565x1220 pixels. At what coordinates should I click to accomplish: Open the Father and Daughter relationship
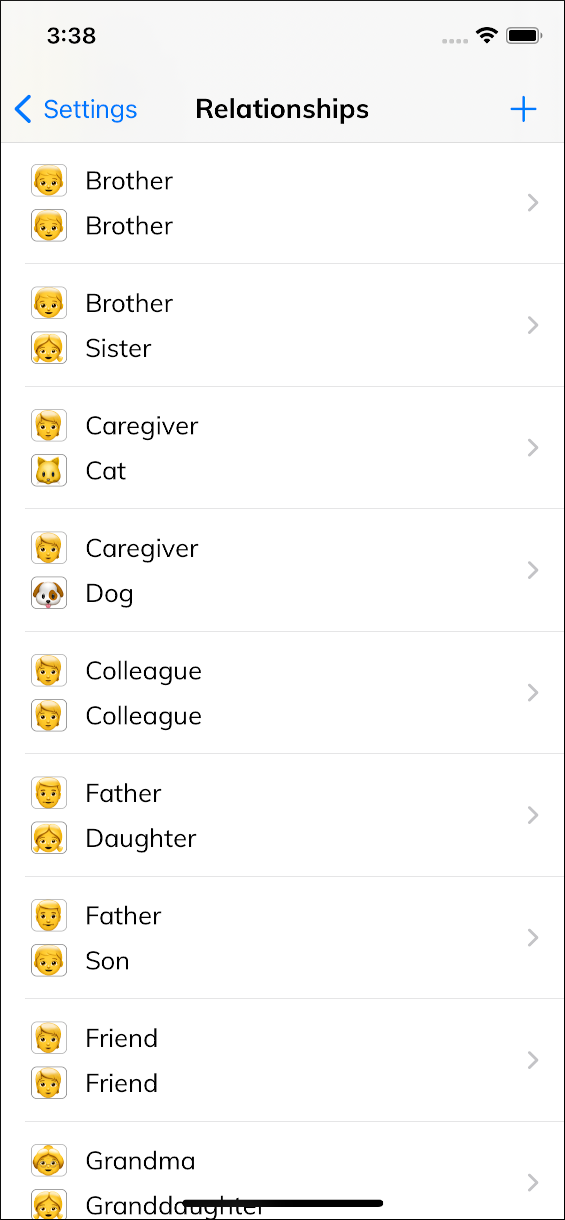283,816
